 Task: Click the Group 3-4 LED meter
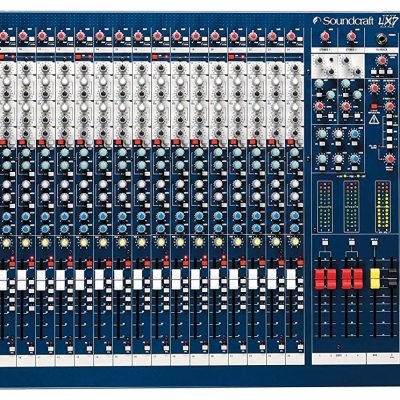(351, 207)
